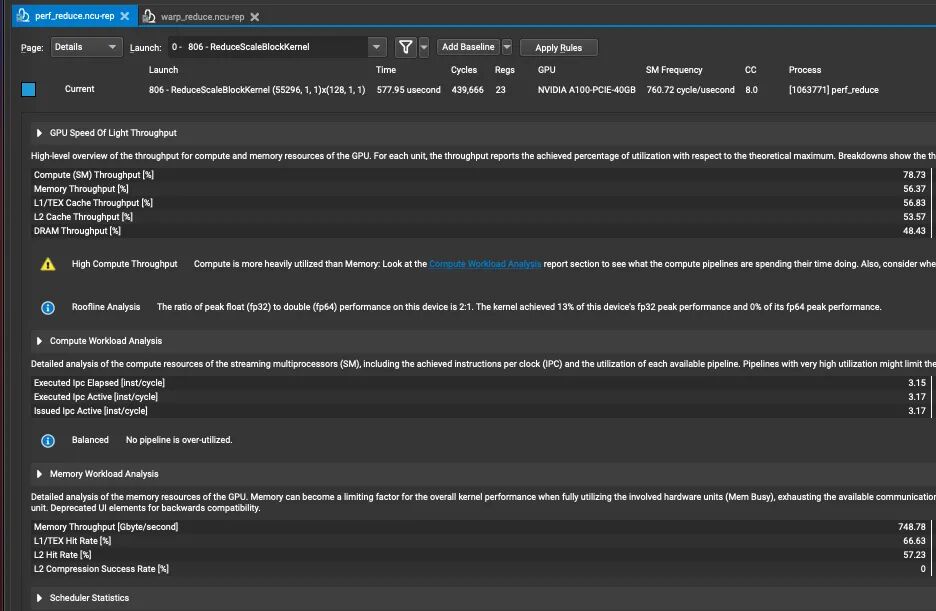Image resolution: width=936 pixels, height=611 pixels.
Task: Select the Executed Ipc Elapsed row
Action: pyautogui.click(x=481, y=382)
